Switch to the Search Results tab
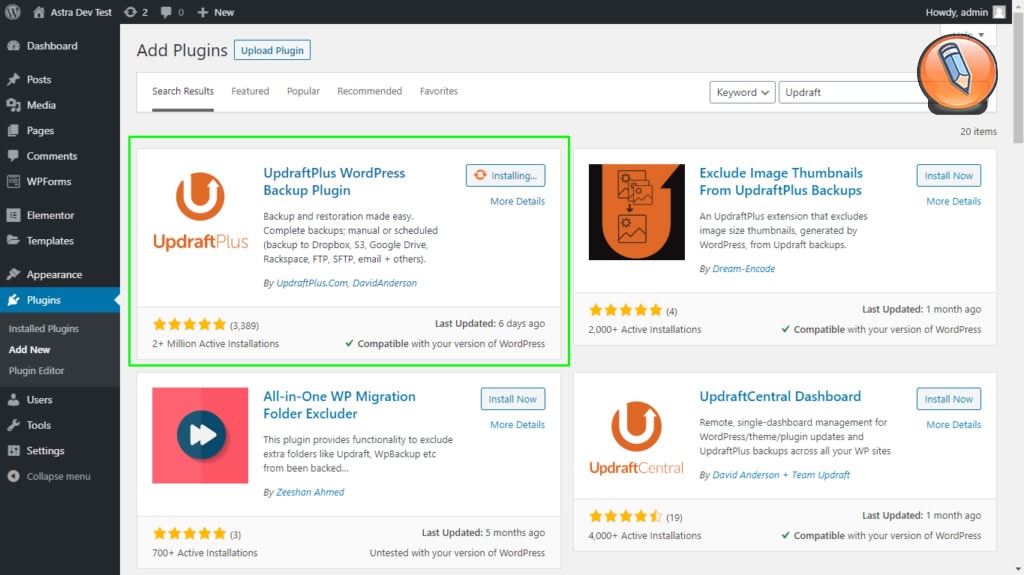This screenshot has width=1024, height=575. 183,91
